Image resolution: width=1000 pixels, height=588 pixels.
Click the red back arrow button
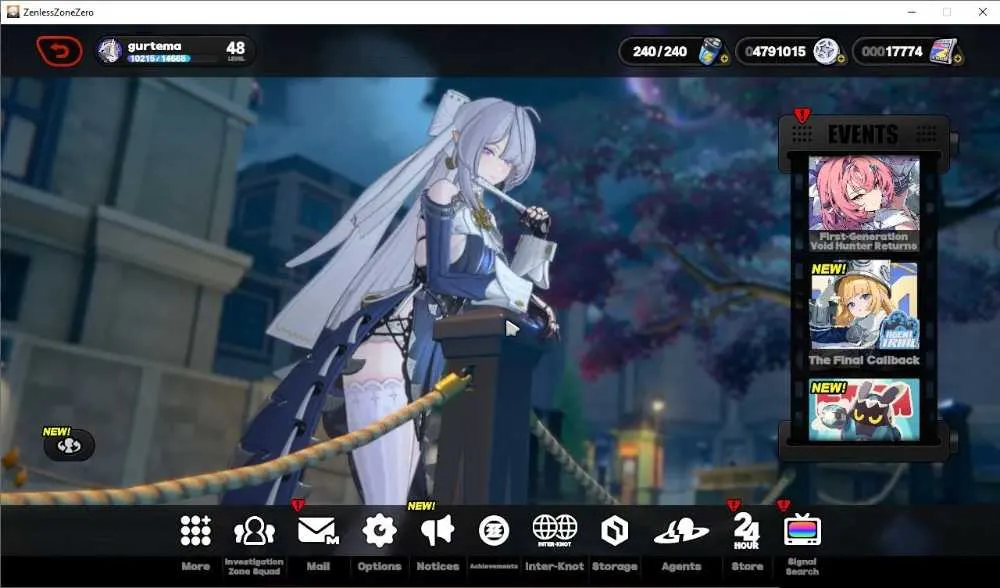tap(59, 51)
